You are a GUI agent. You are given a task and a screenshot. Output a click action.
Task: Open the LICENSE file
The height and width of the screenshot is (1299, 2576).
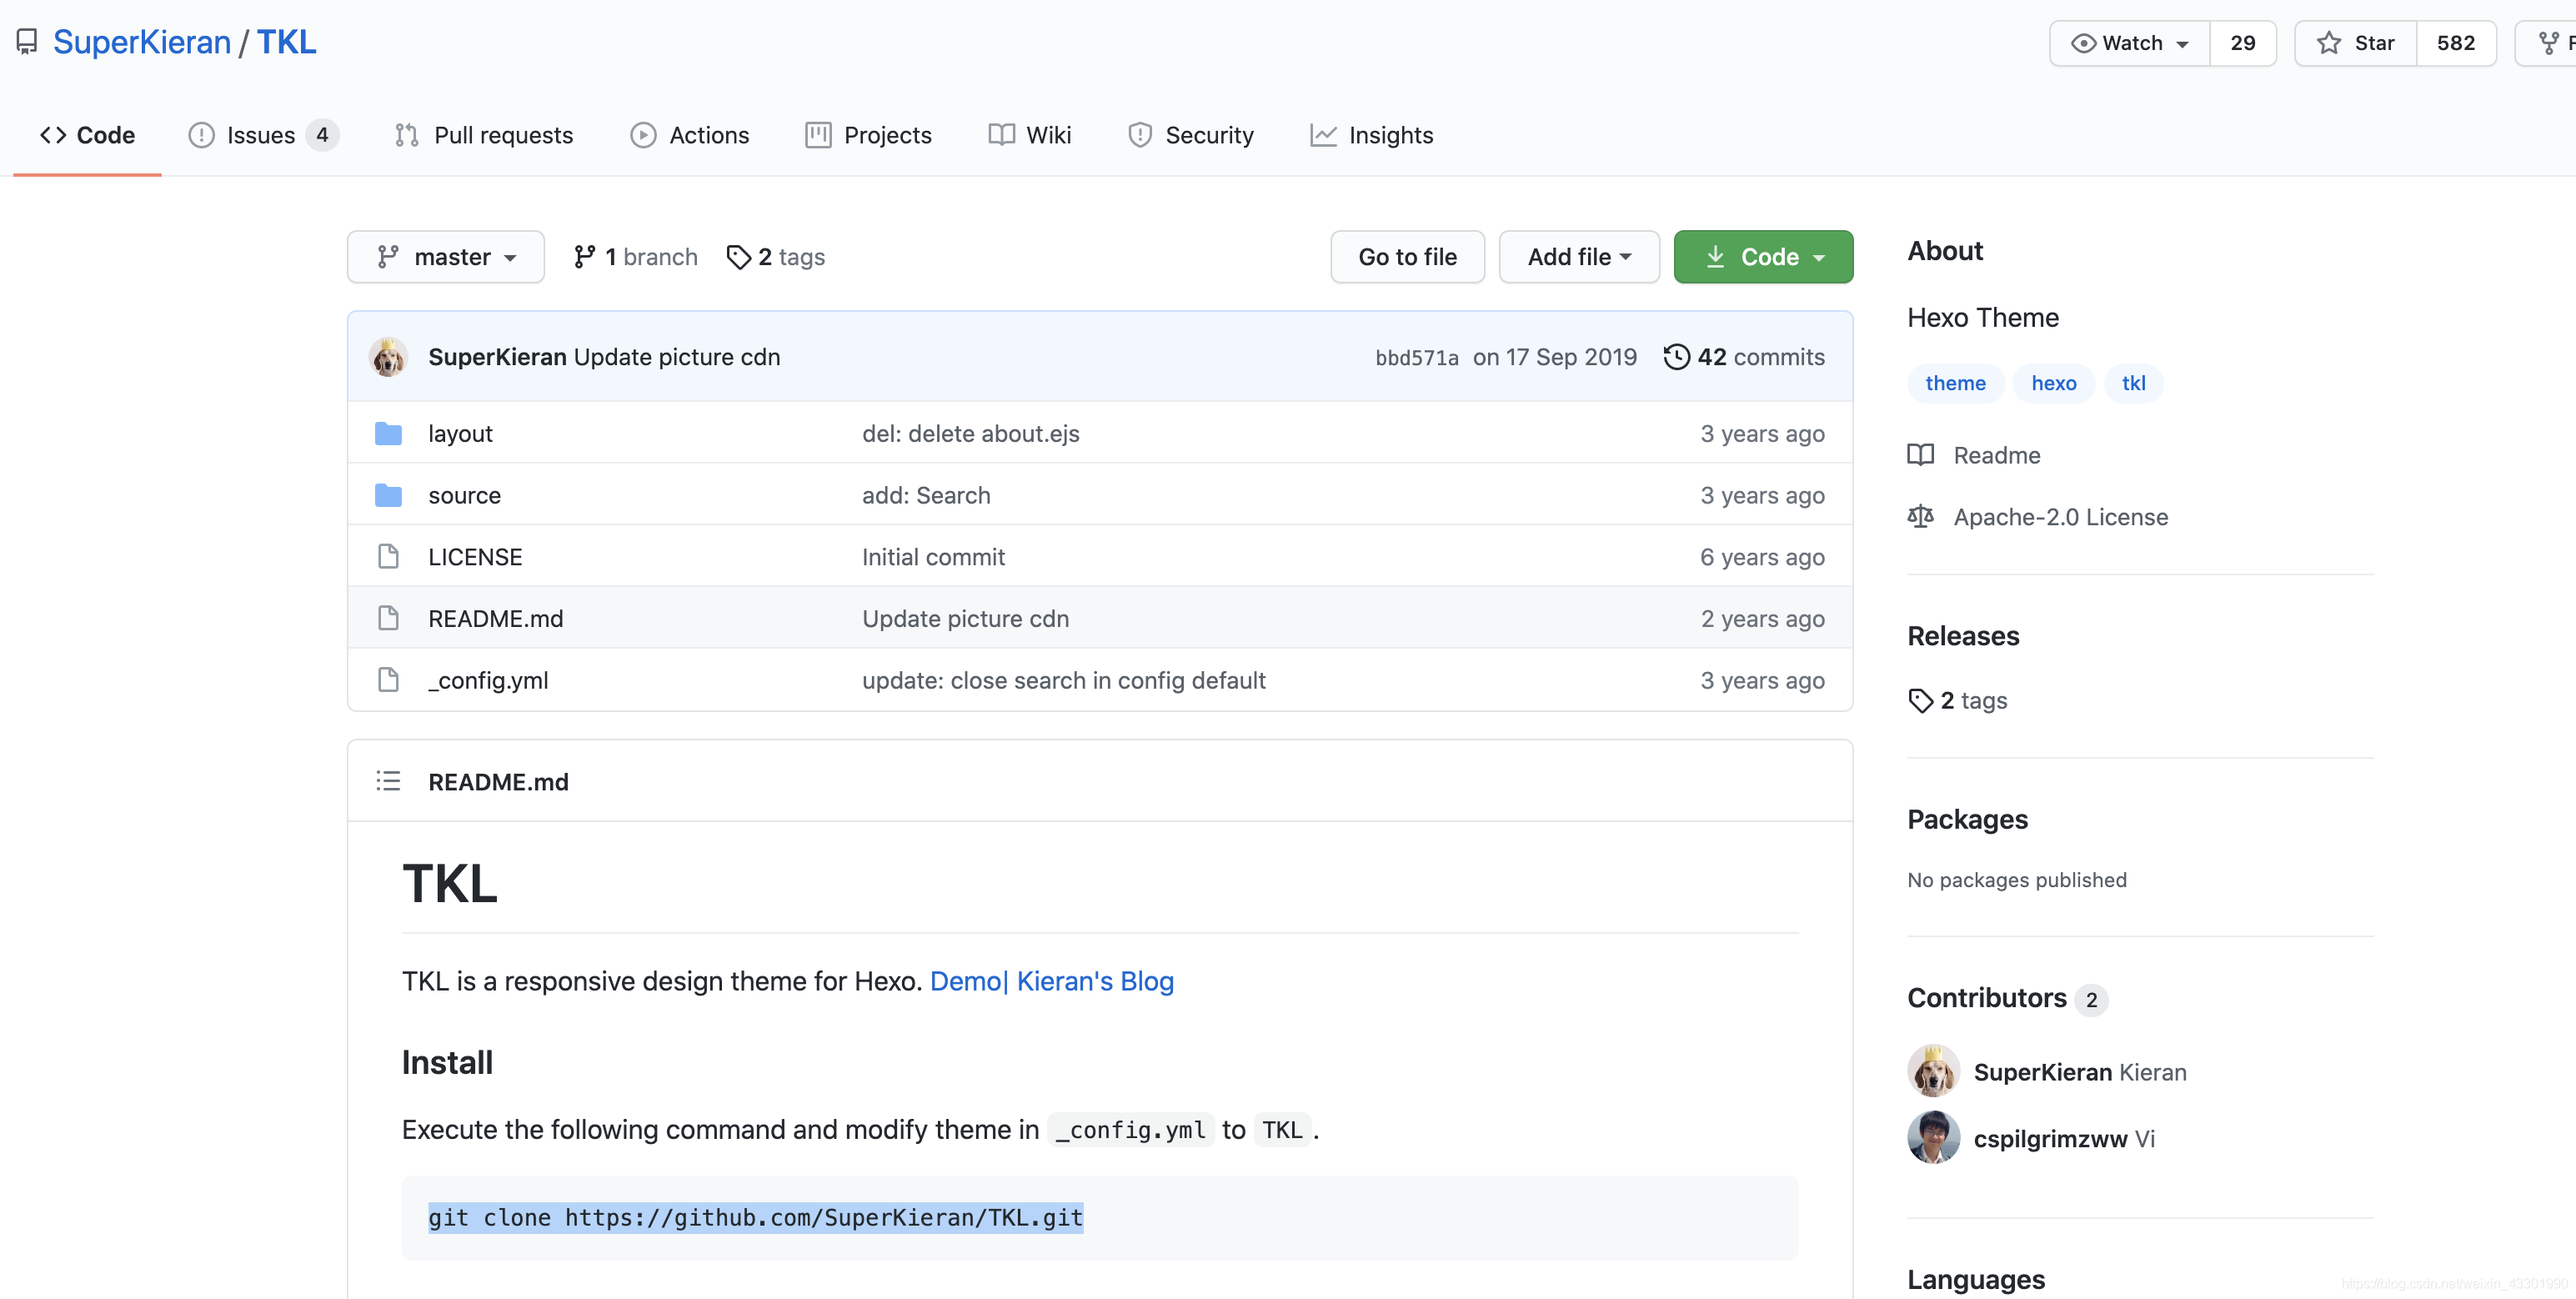475,557
